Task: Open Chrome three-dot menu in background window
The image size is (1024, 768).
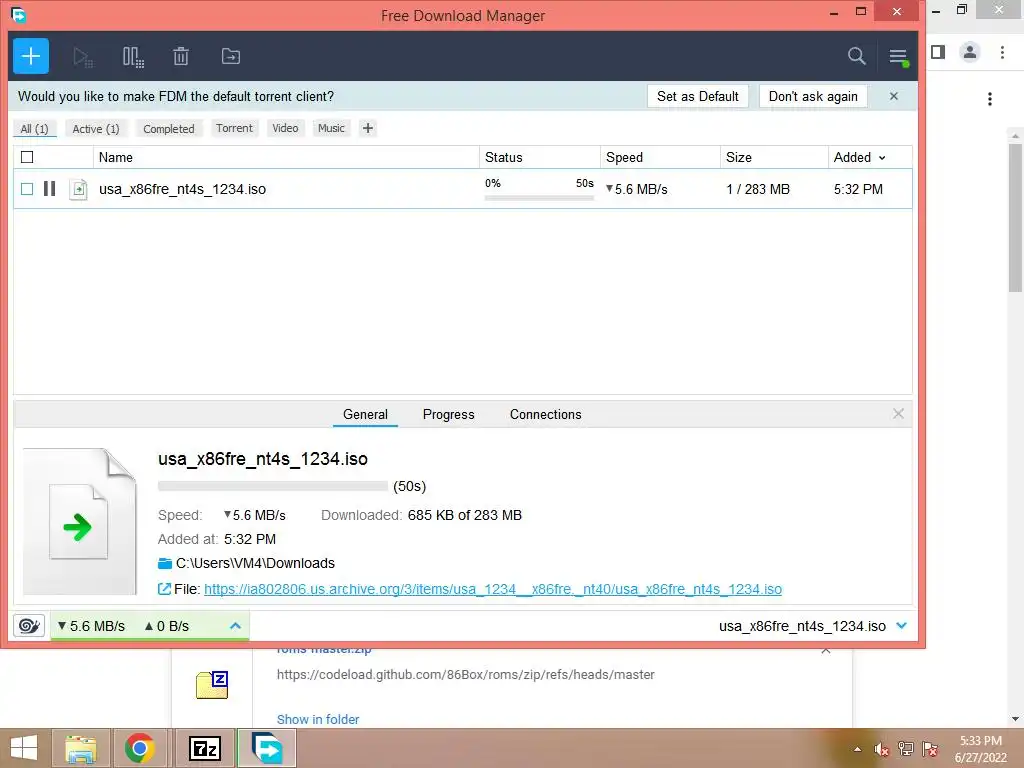Action: 1002,52
